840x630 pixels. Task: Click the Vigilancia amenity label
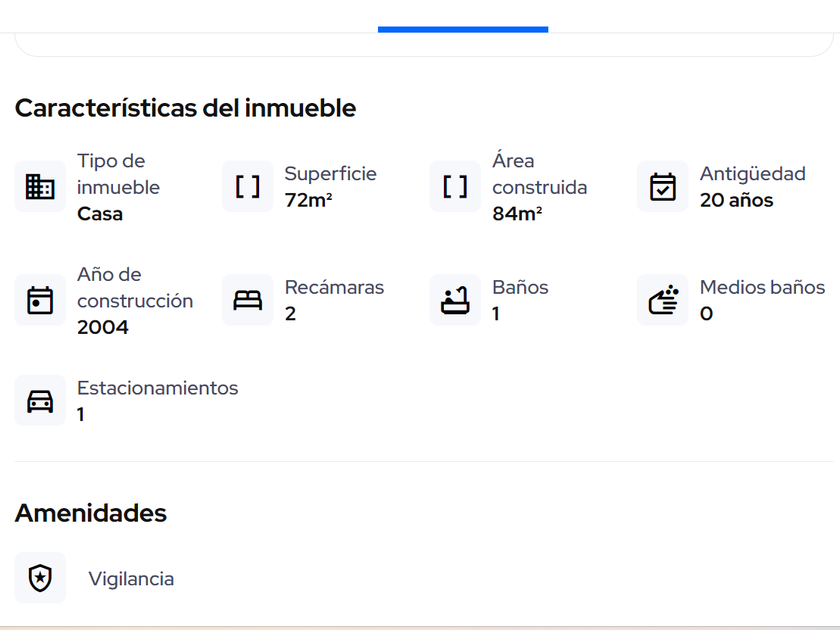(131, 579)
